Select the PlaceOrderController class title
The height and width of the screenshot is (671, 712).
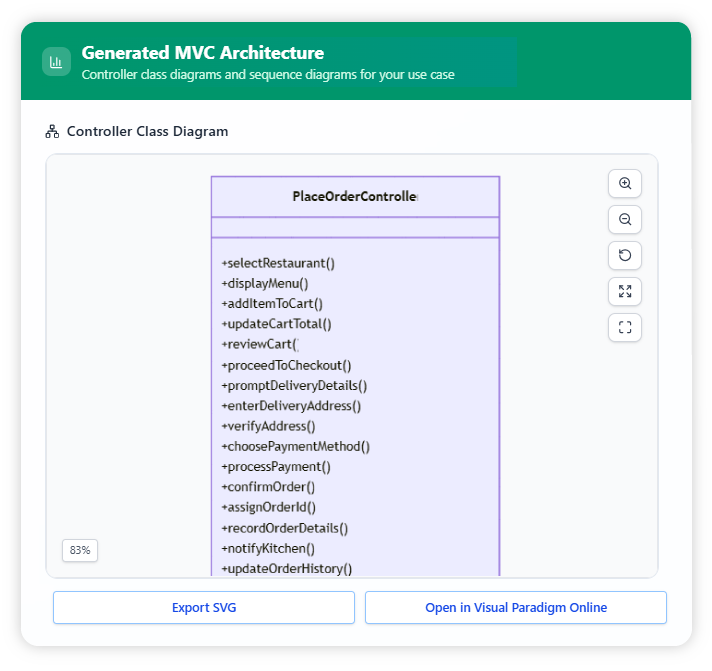[354, 197]
